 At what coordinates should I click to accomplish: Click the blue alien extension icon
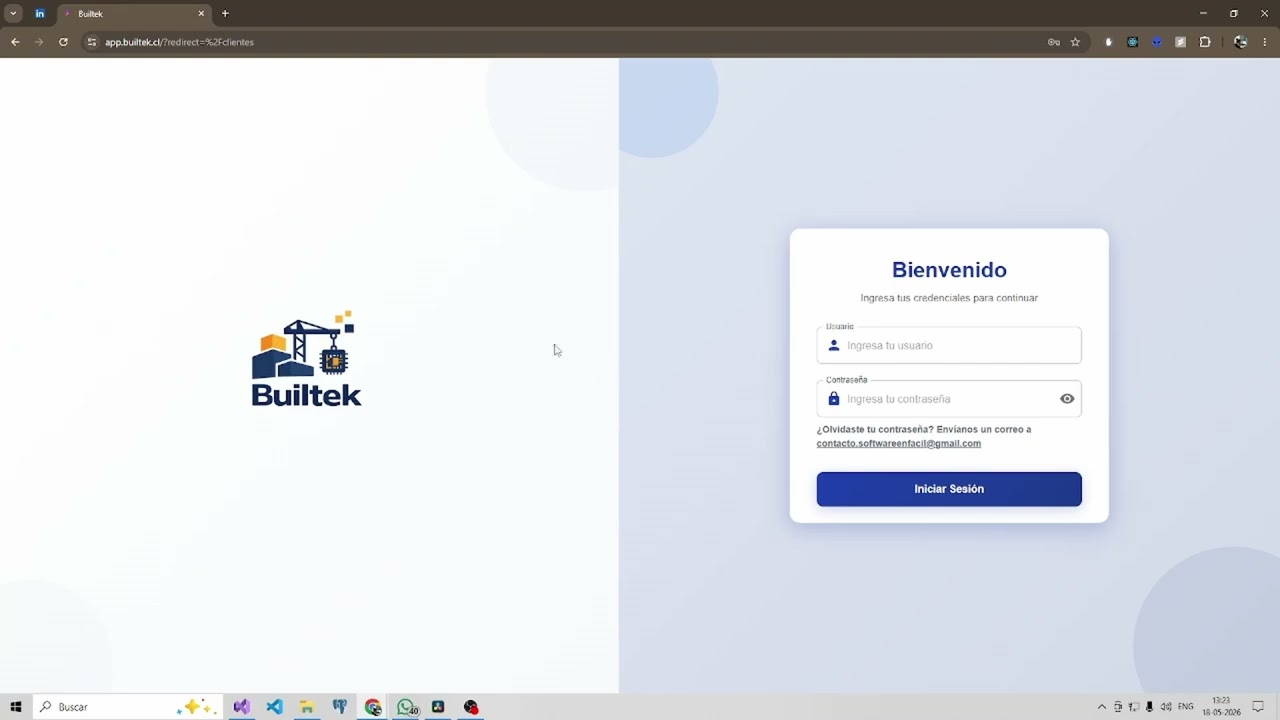pyautogui.click(x=1157, y=42)
